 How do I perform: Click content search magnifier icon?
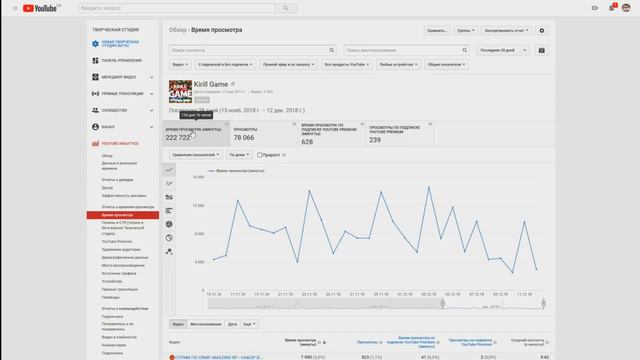click(x=331, y=50)
